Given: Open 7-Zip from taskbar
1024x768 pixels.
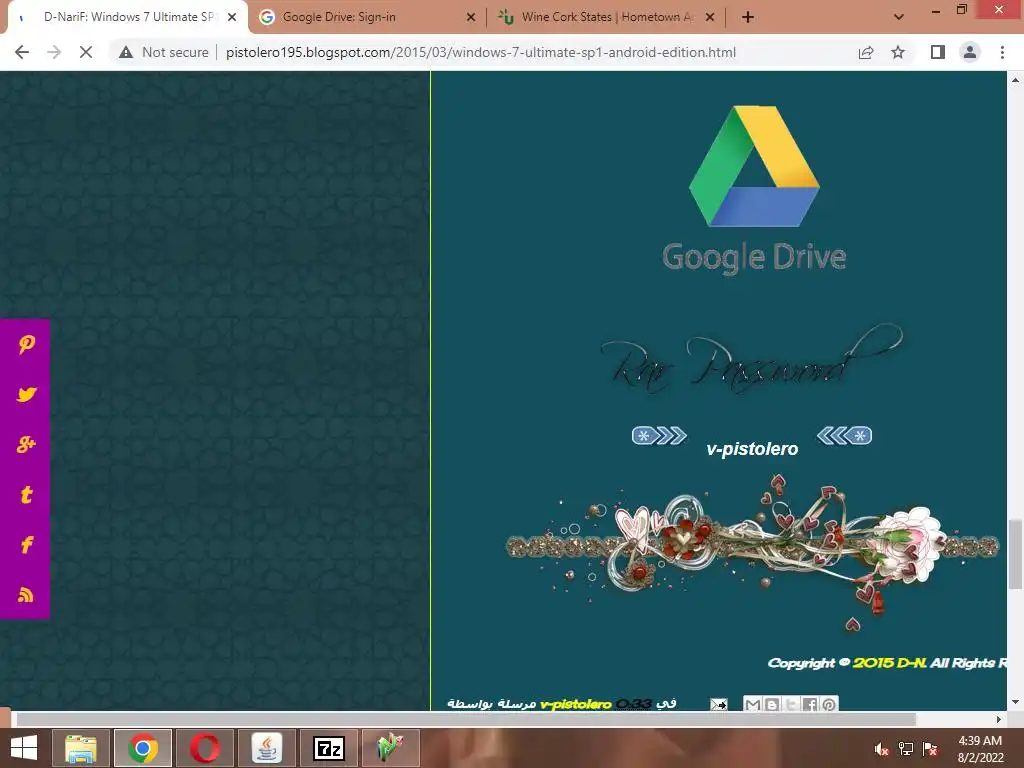Looking at the screenshot, I should tap(328, 748).
